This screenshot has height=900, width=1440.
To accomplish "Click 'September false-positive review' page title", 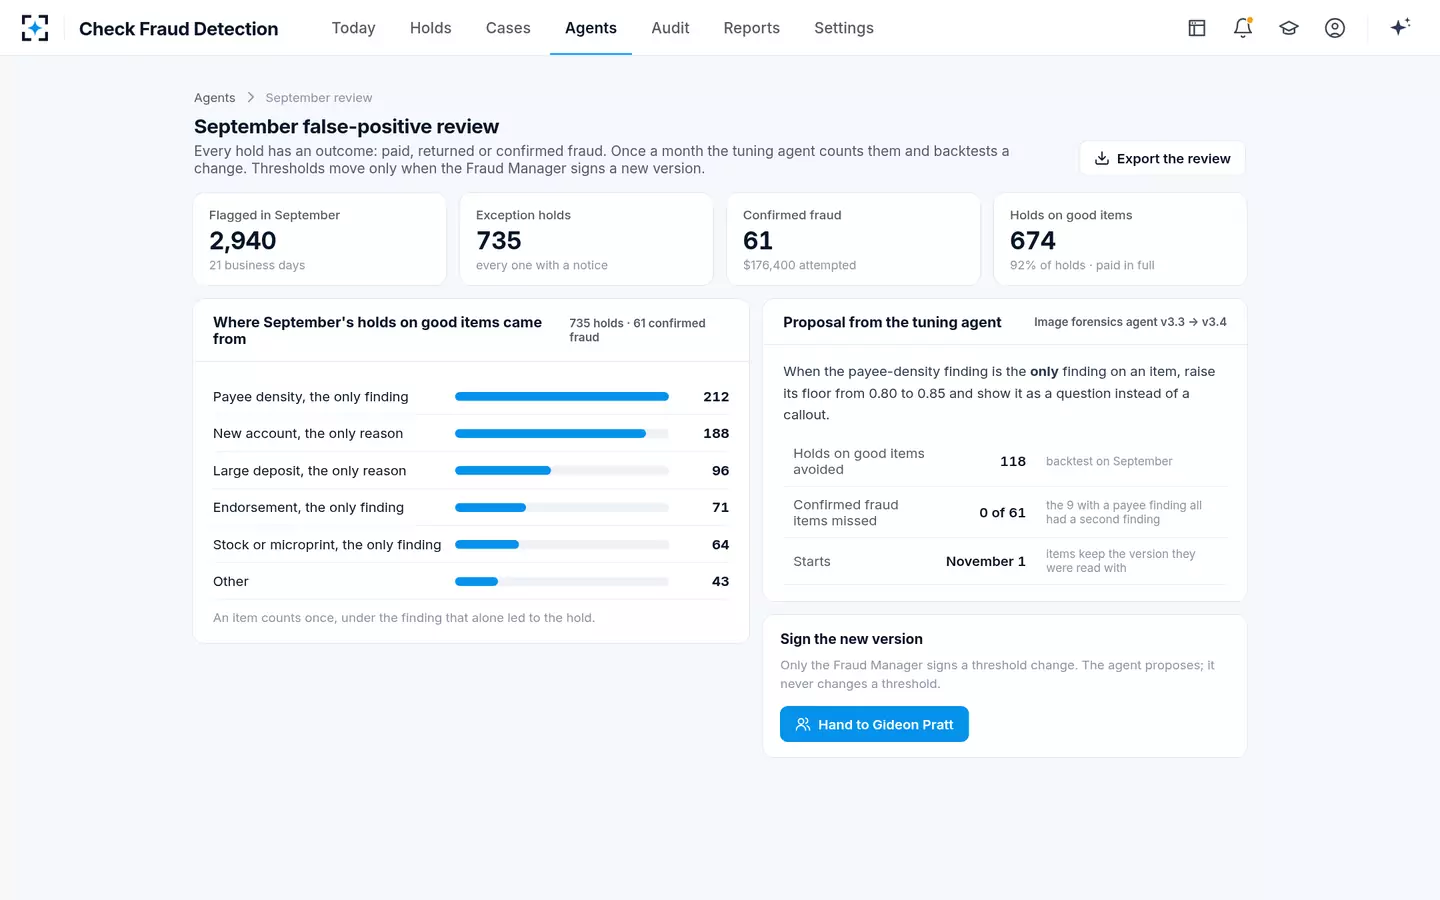I will coord(346,126).
